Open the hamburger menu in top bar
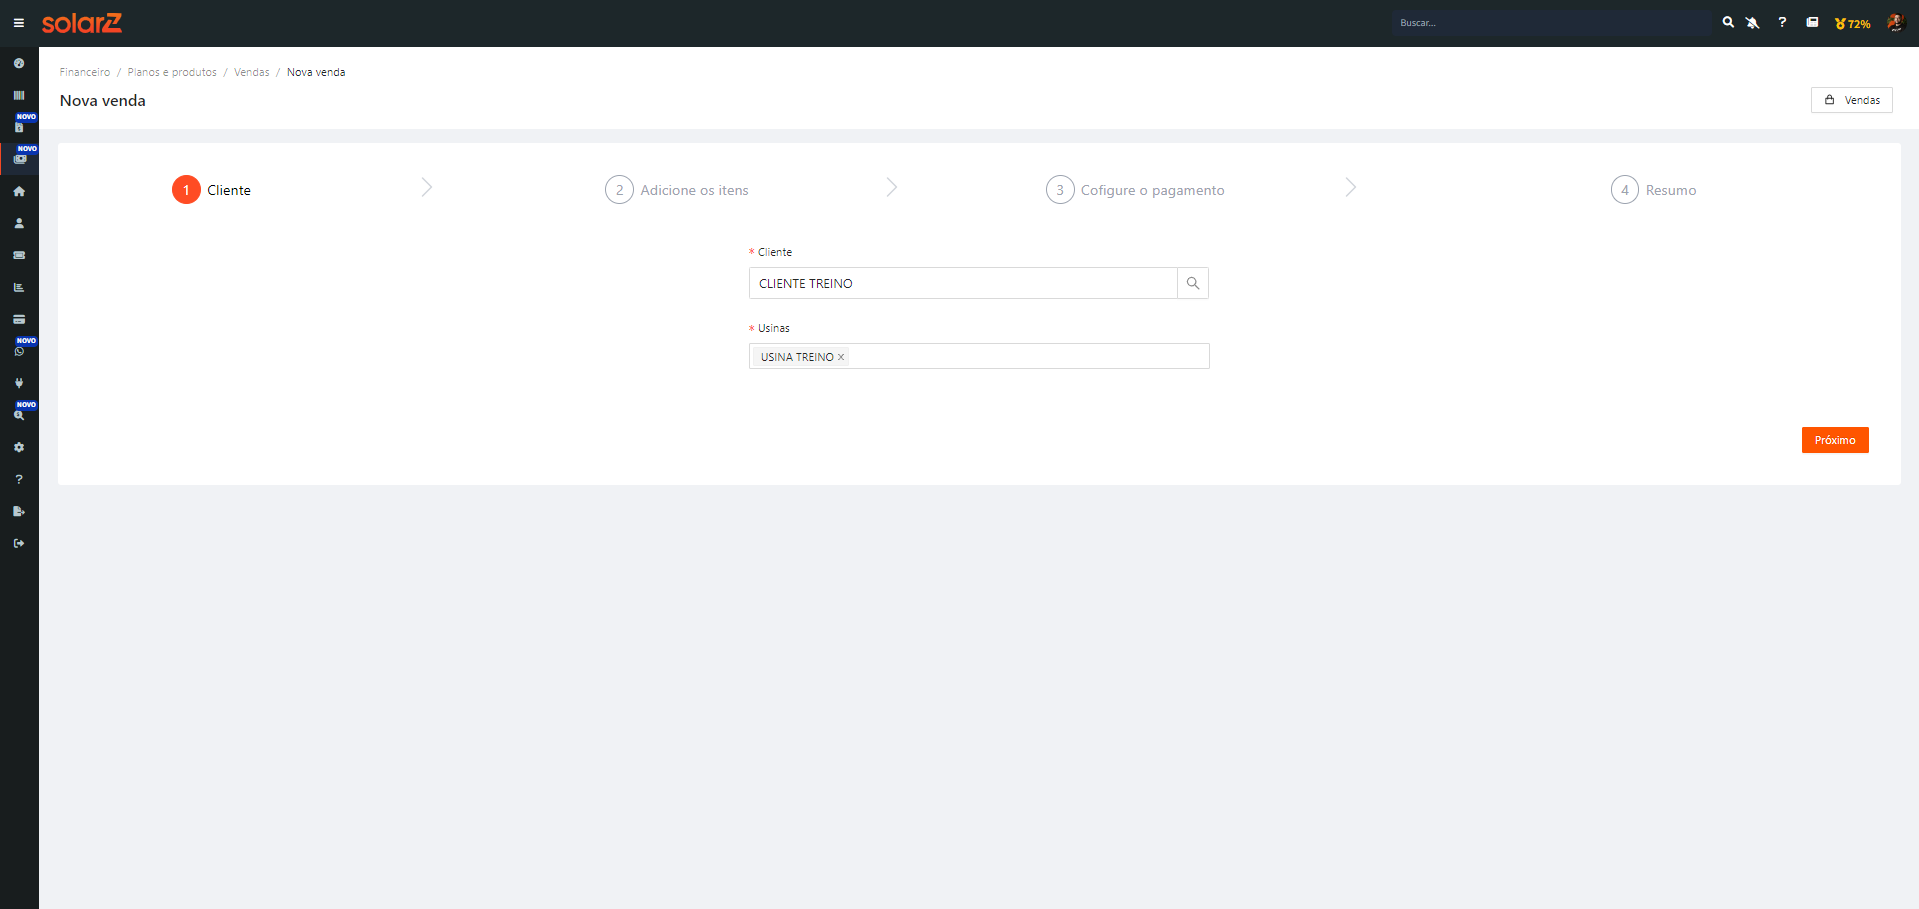 [x=18, y=23]
